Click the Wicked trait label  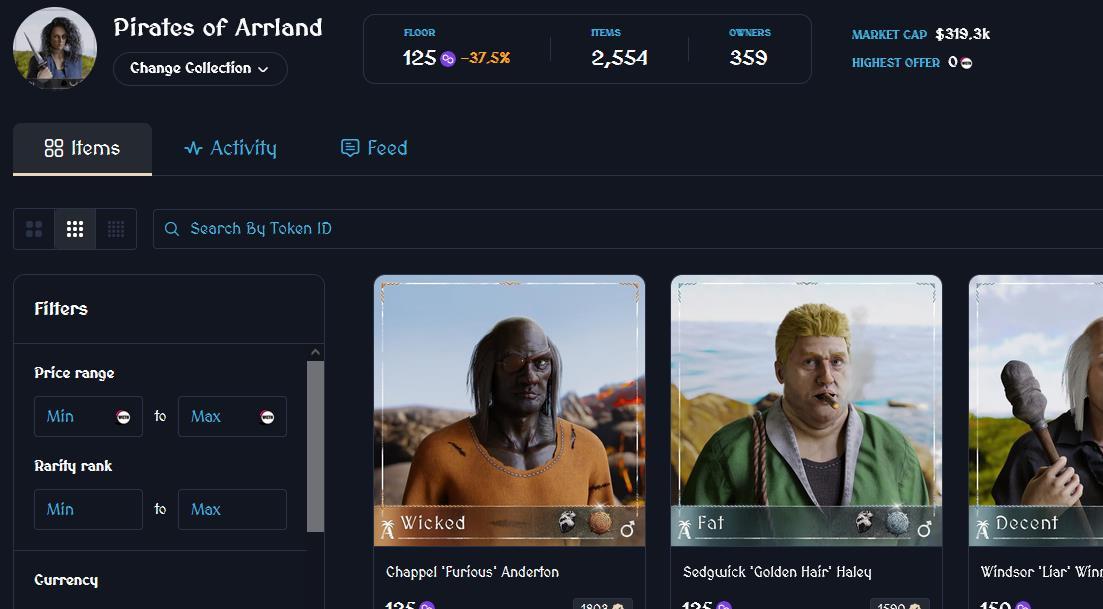pyautogui.click(x=433, y=523)
